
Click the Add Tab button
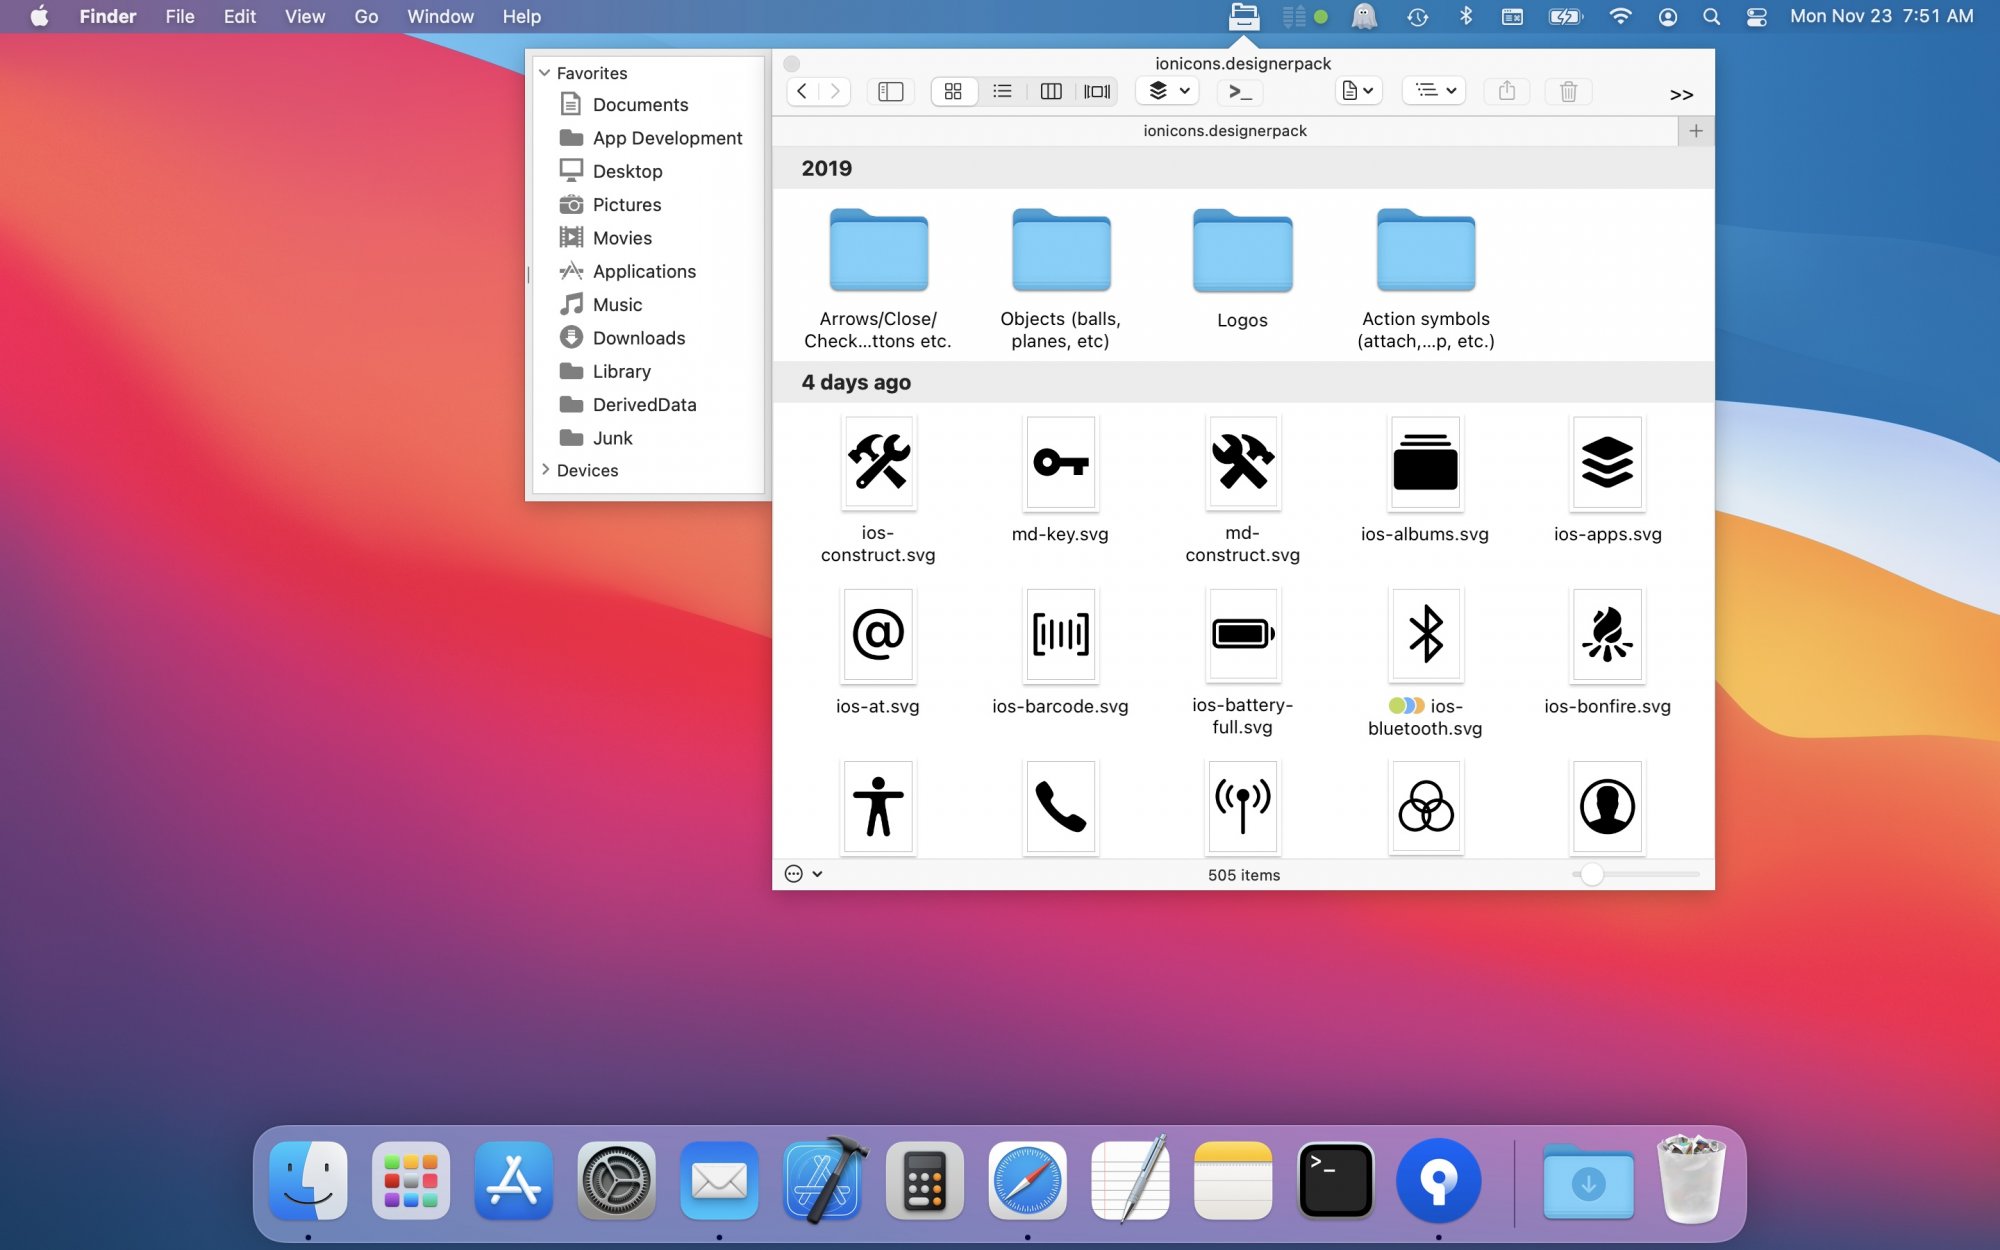tap(1696, 131)
